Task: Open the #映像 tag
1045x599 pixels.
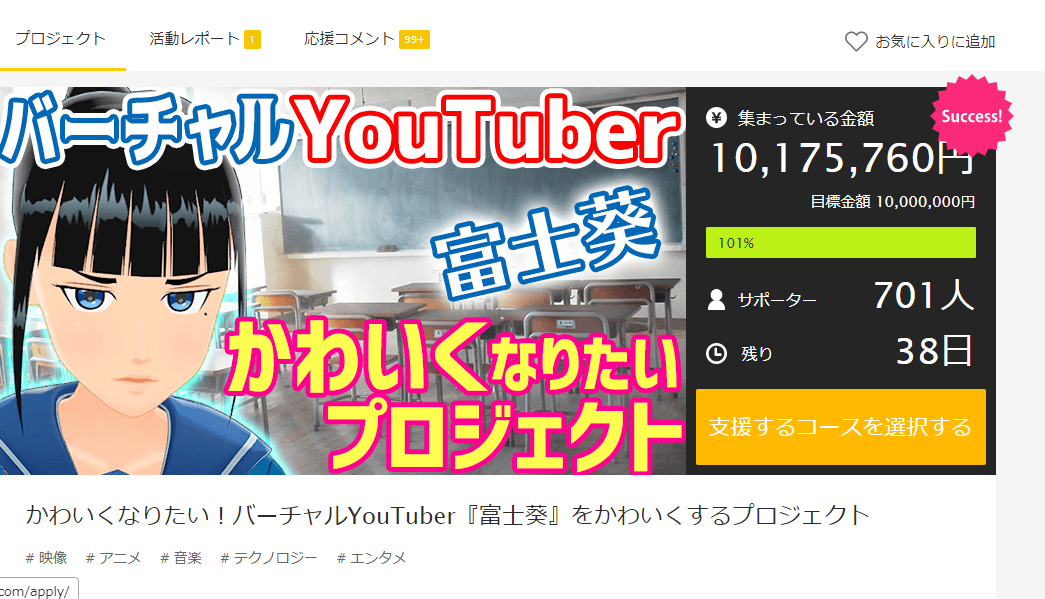Action: pyautogui.click(x=47, y=558)
